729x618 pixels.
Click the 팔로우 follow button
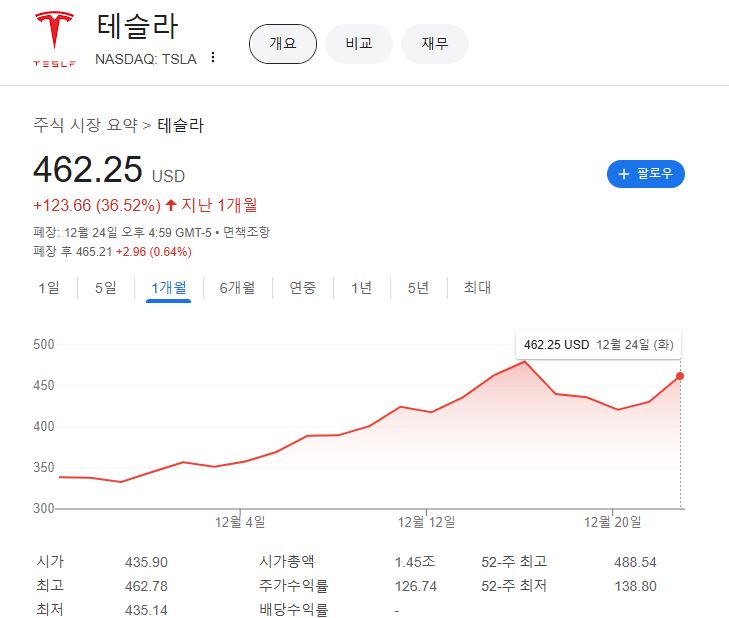point(645,174)
